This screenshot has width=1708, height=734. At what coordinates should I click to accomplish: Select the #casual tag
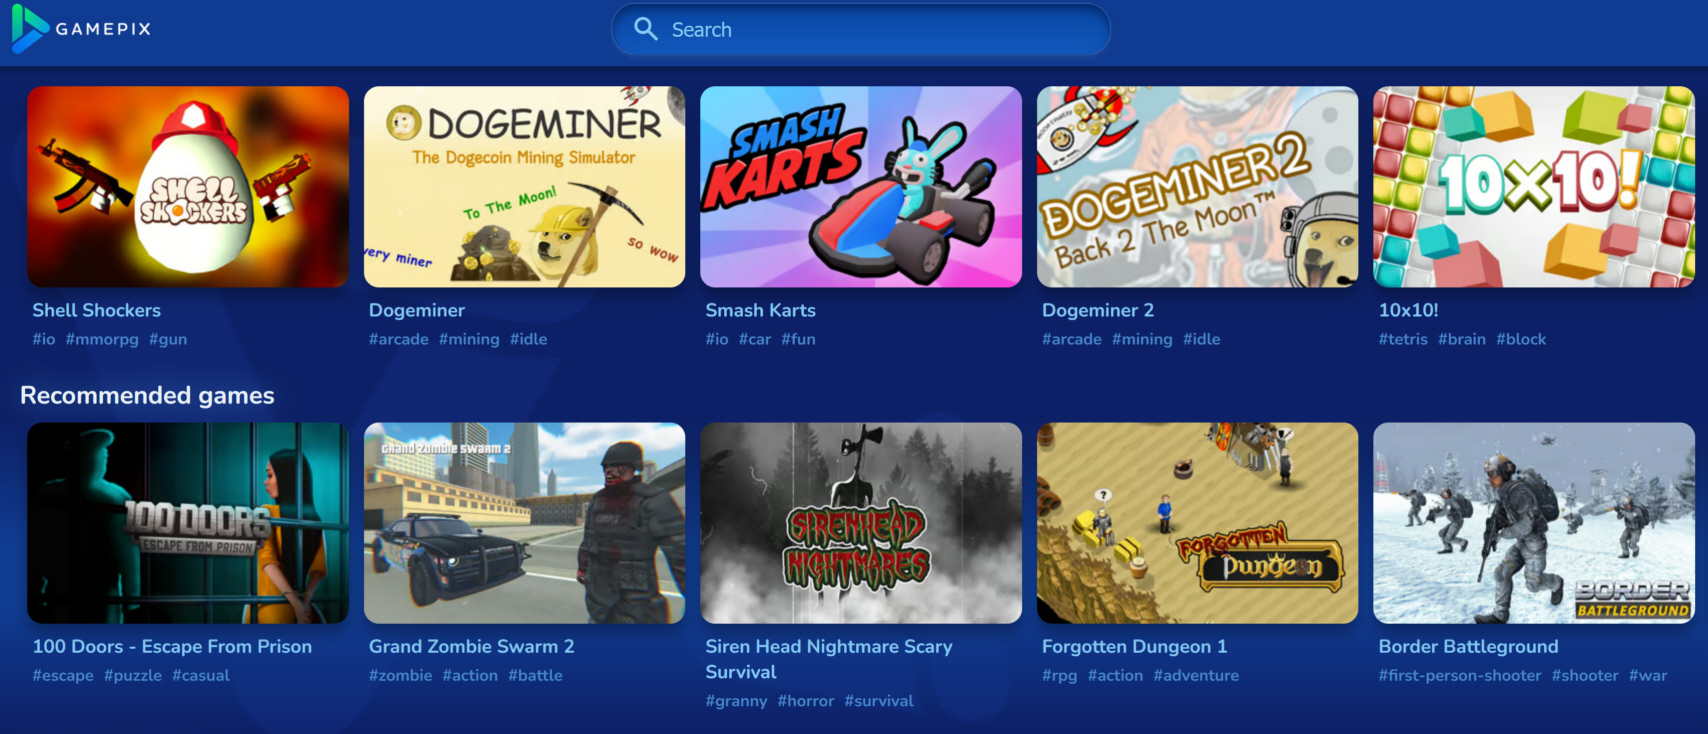point(201,675)
